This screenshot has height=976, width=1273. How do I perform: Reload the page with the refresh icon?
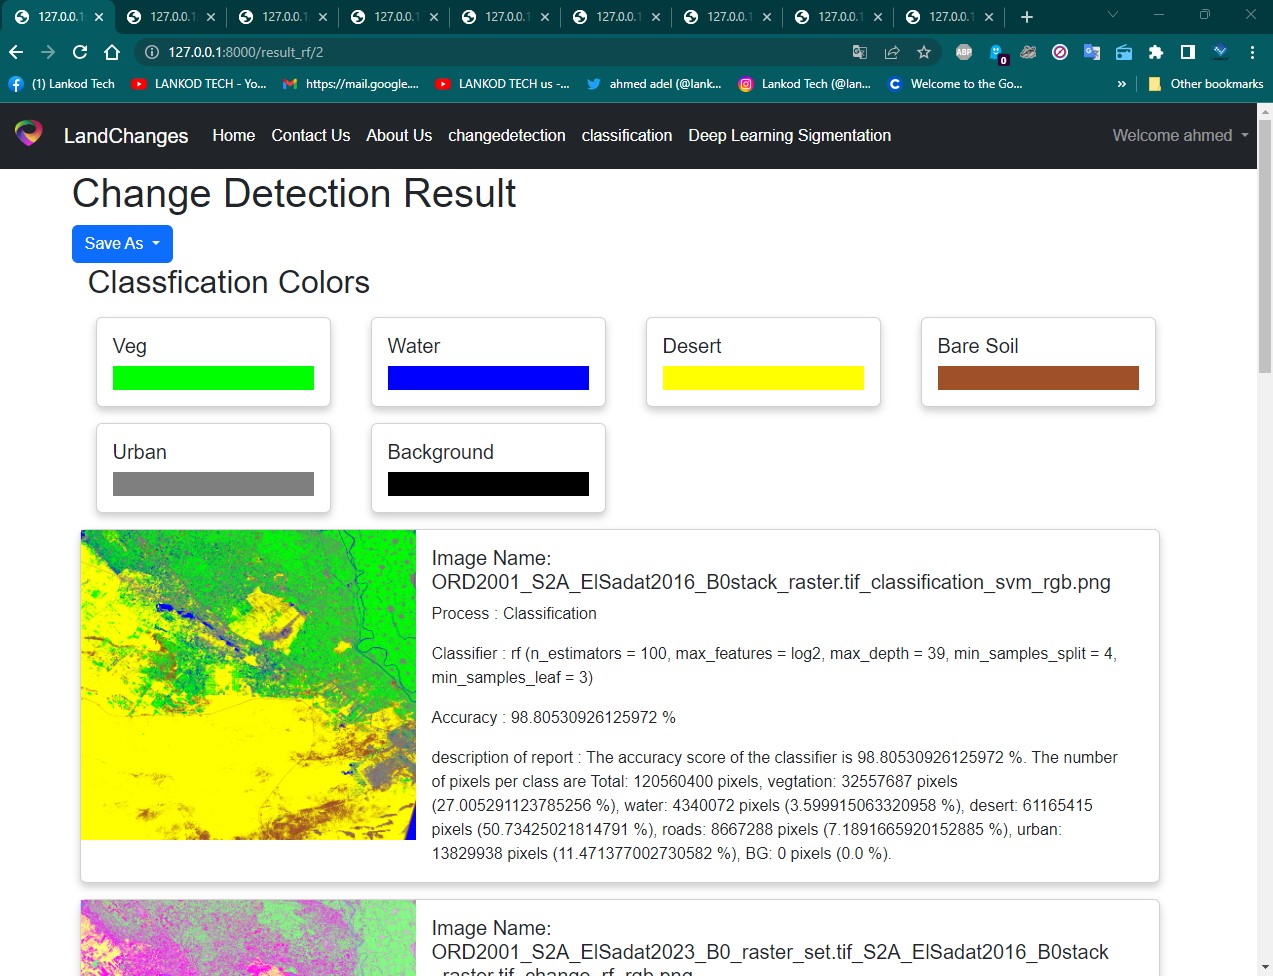pos(80,52)
